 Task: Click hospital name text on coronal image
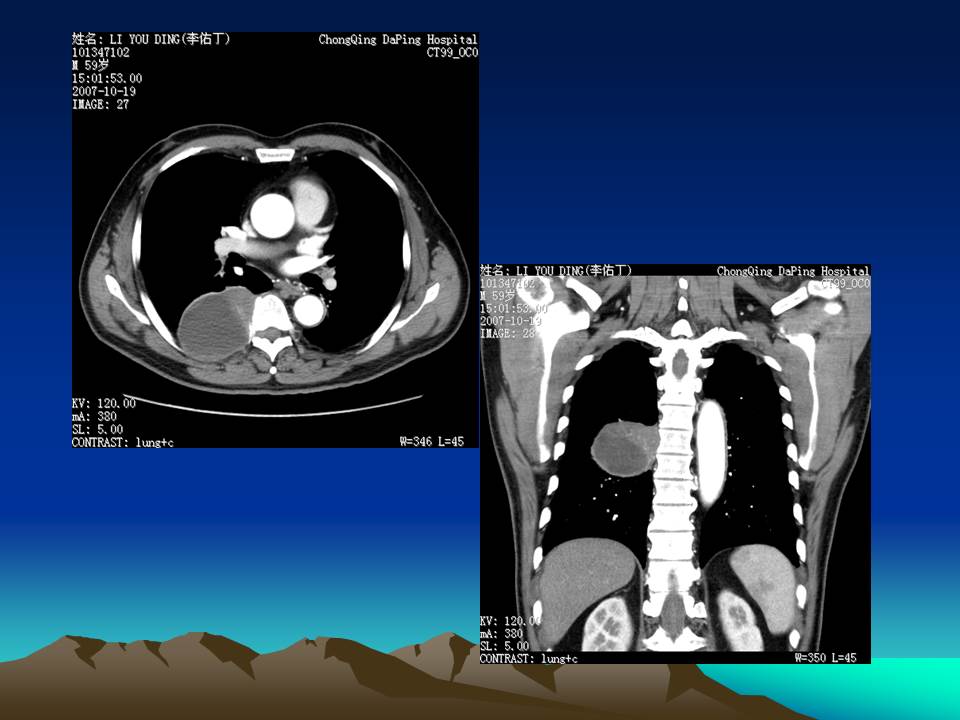click(792, 271)
